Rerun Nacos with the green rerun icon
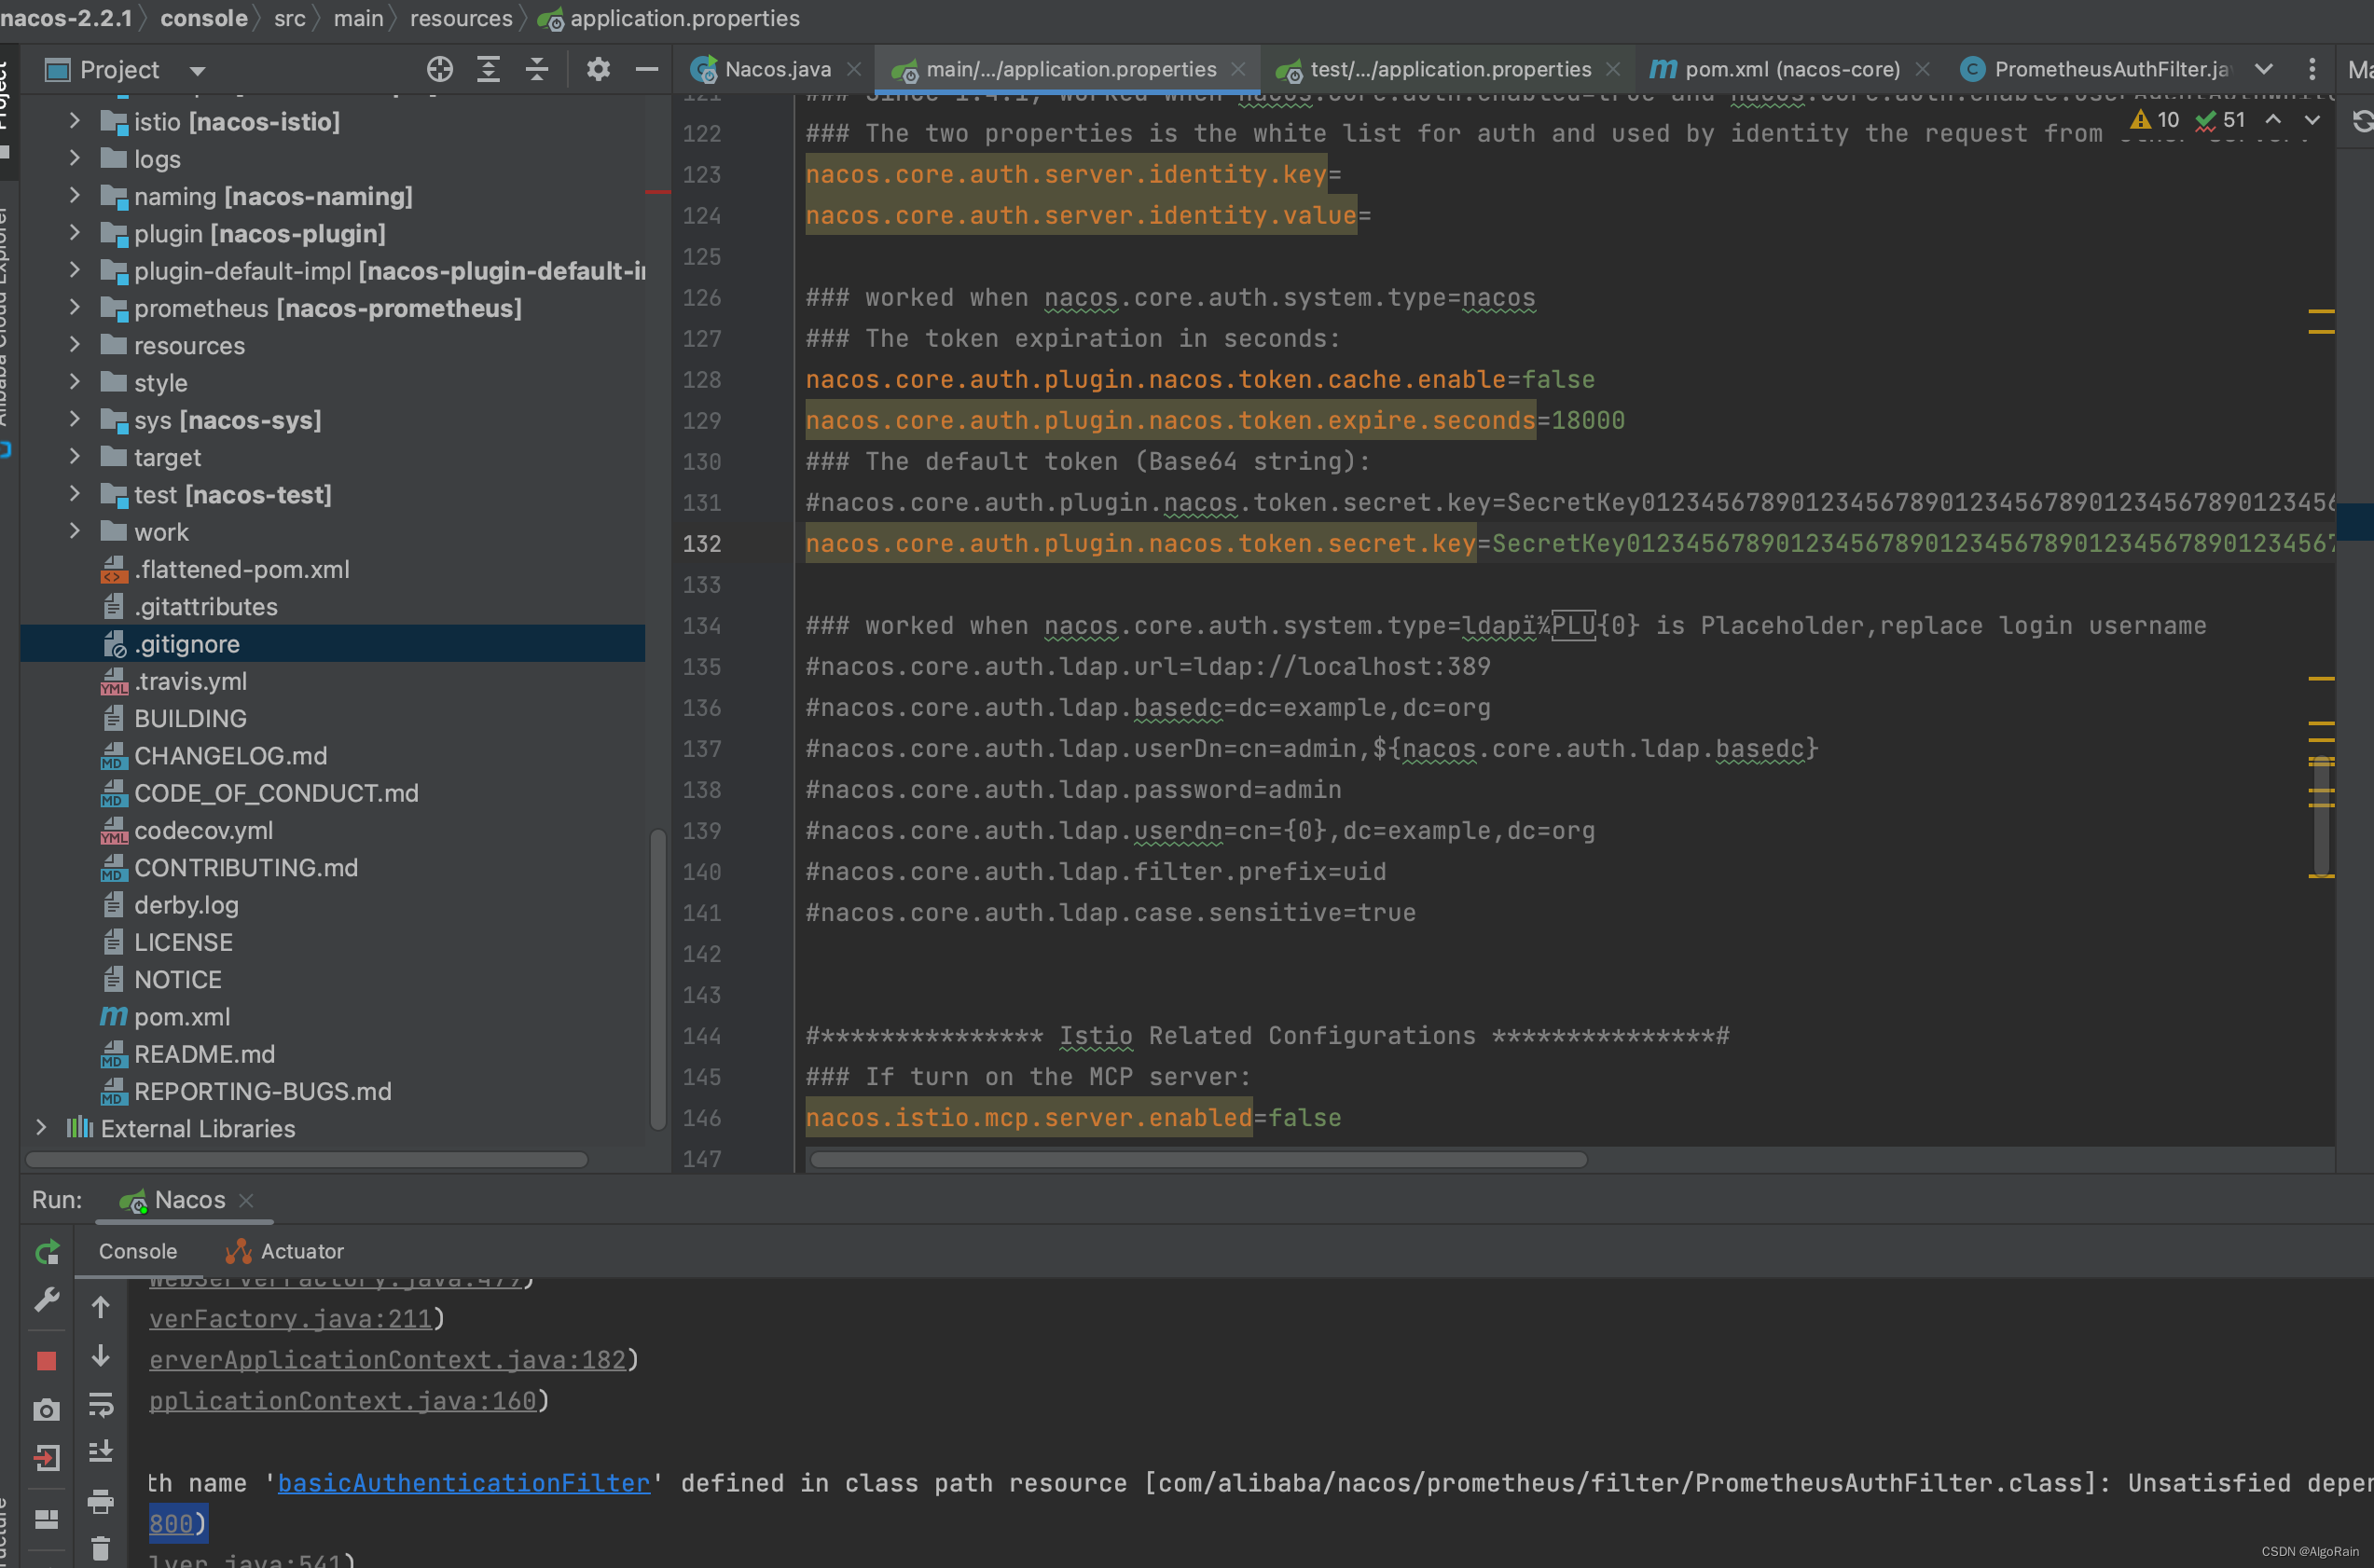Viewport: 2374px width, 1568px height. [47, 1252]
